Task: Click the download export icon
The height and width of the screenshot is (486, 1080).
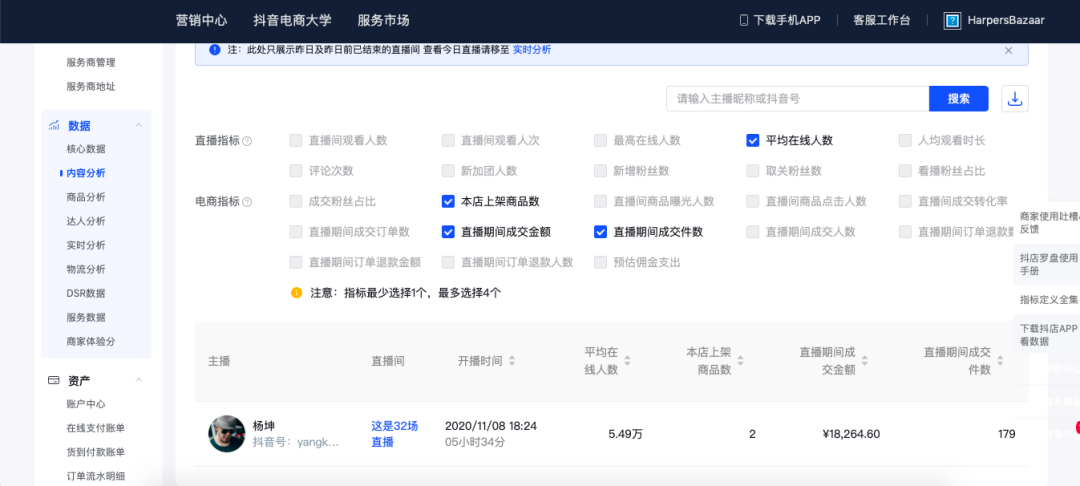Action: click(x=1015, y=99)
